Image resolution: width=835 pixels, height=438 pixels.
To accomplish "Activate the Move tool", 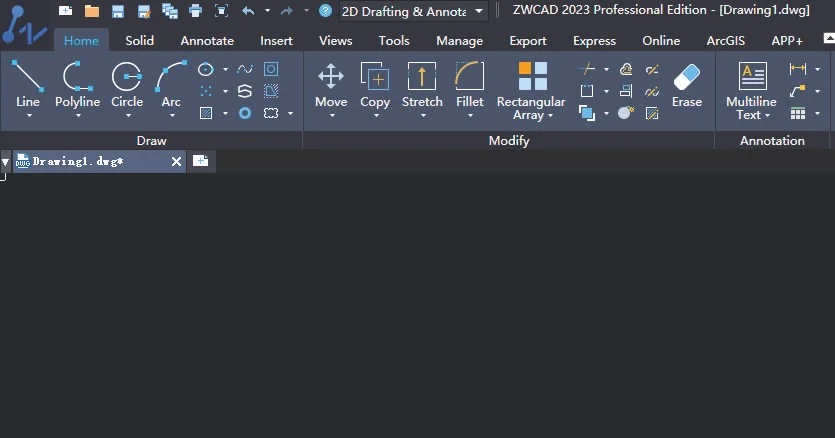I will tap(331, 83).
